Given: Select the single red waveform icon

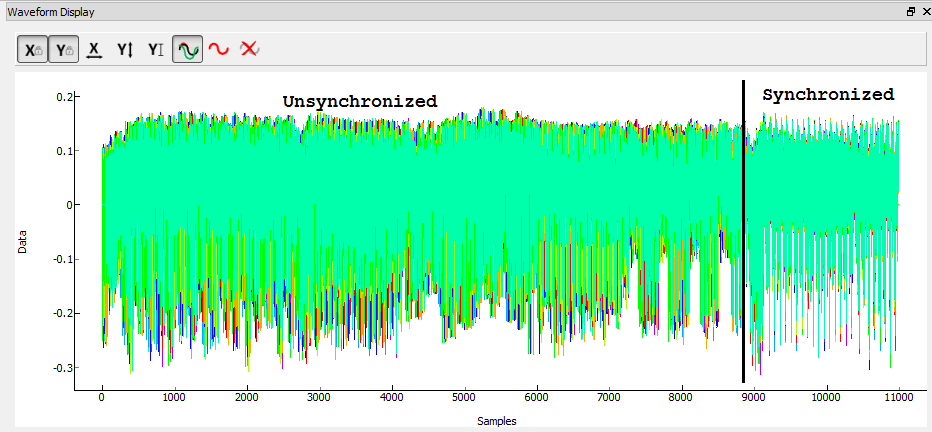Looking at the screenshot, I should coord(218,49).
